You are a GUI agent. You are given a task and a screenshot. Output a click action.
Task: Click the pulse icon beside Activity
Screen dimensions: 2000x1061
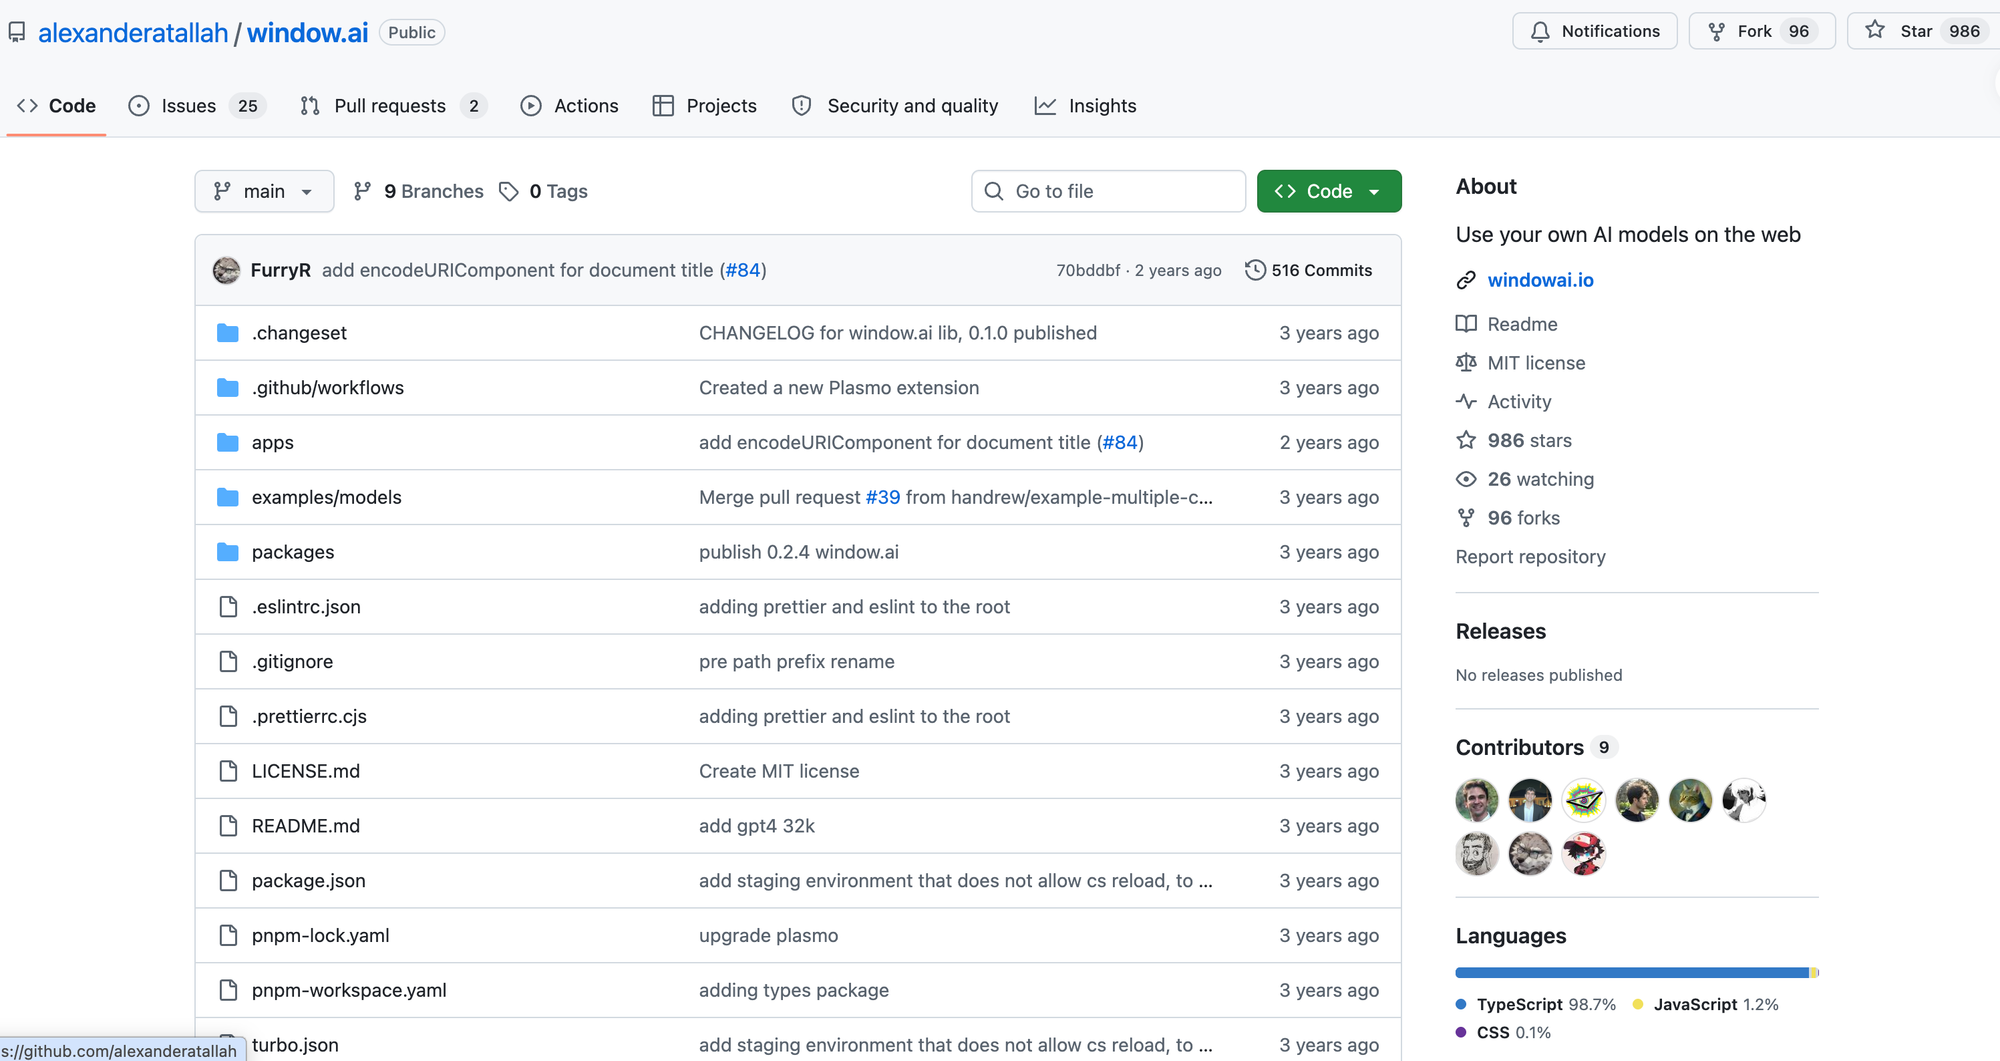point(1466,402)
